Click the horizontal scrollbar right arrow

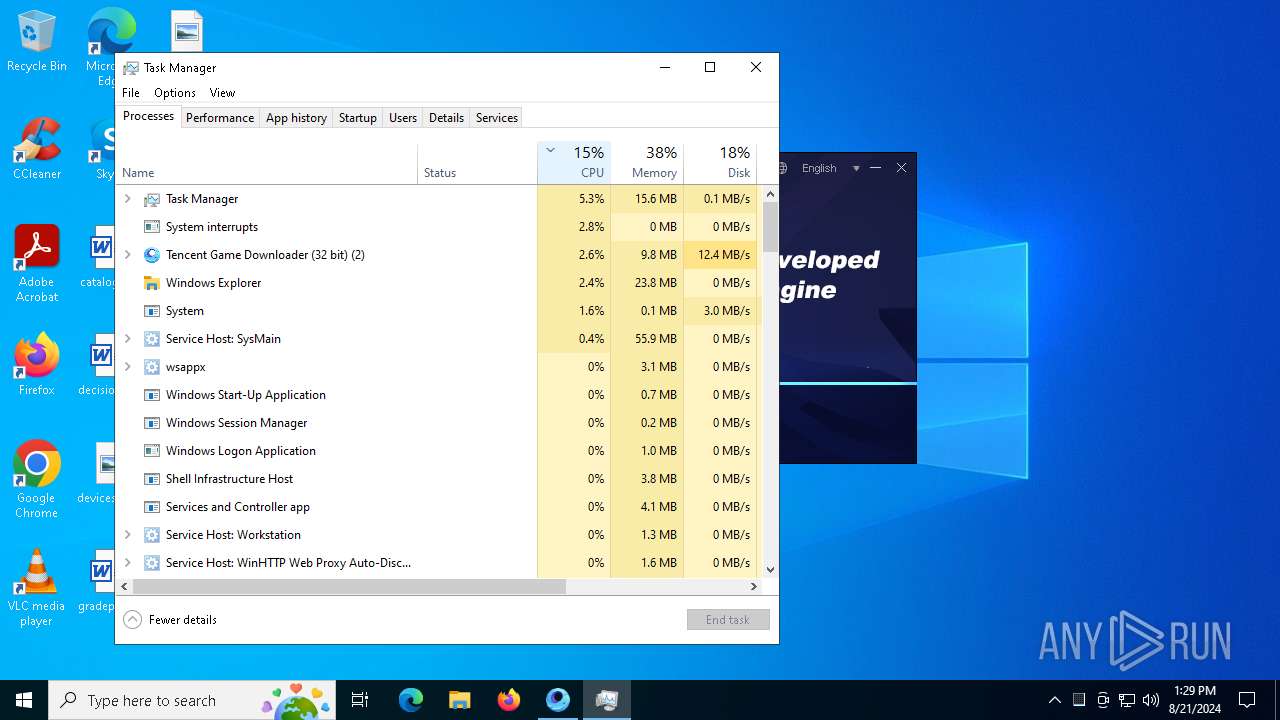click(x=754, y=587)
